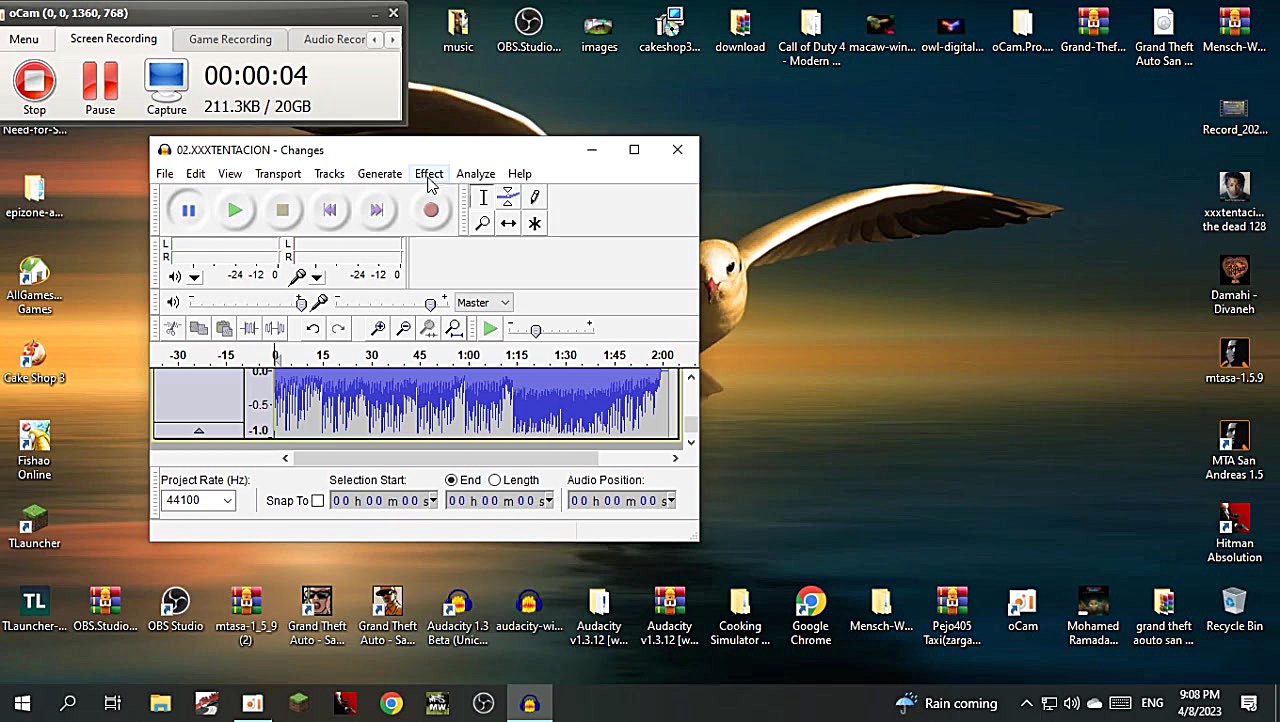Screen dimensions: 1280x722
Task: Select the Envelope tool
Action: click(508, 197)
